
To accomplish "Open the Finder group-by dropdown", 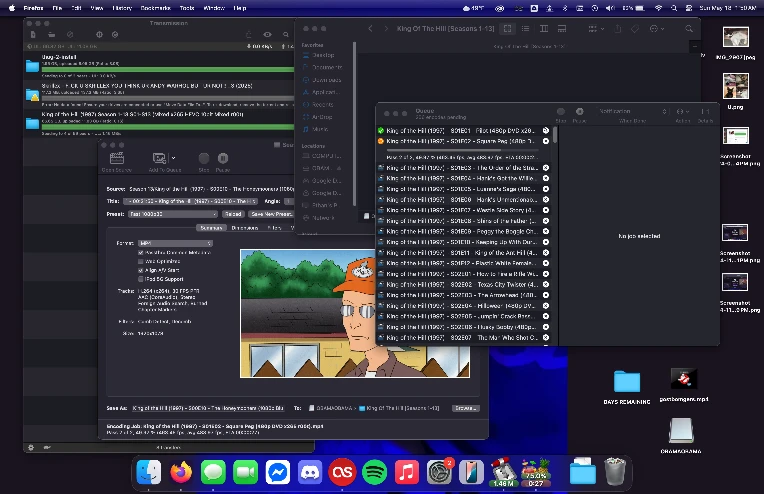I will click(596, 29).
